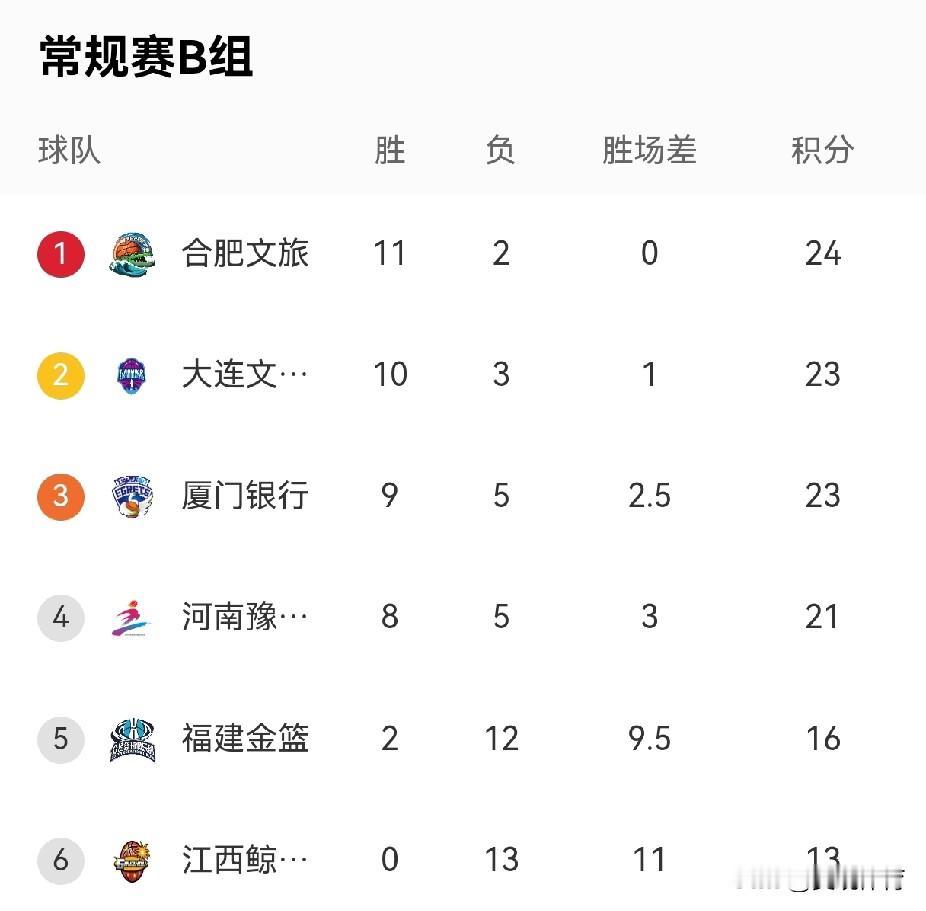926x911 pixels.
Task: Click the 胜场差 column header
Action: tap(649, 151)
